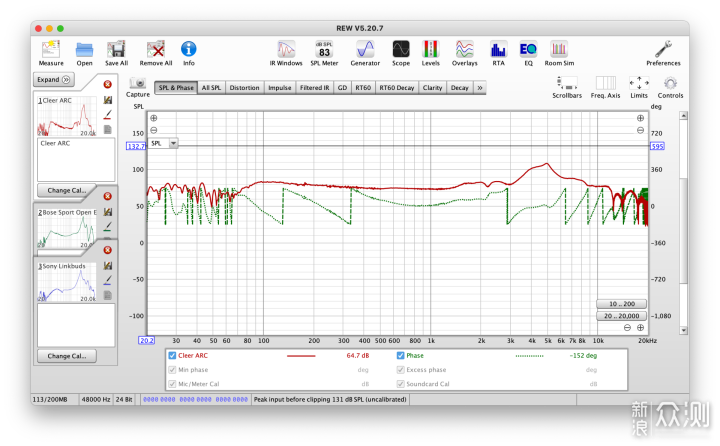Viewport: 720px width, 446px height.
Task: Launch the signal Generator
Action: tap(365, 53)
